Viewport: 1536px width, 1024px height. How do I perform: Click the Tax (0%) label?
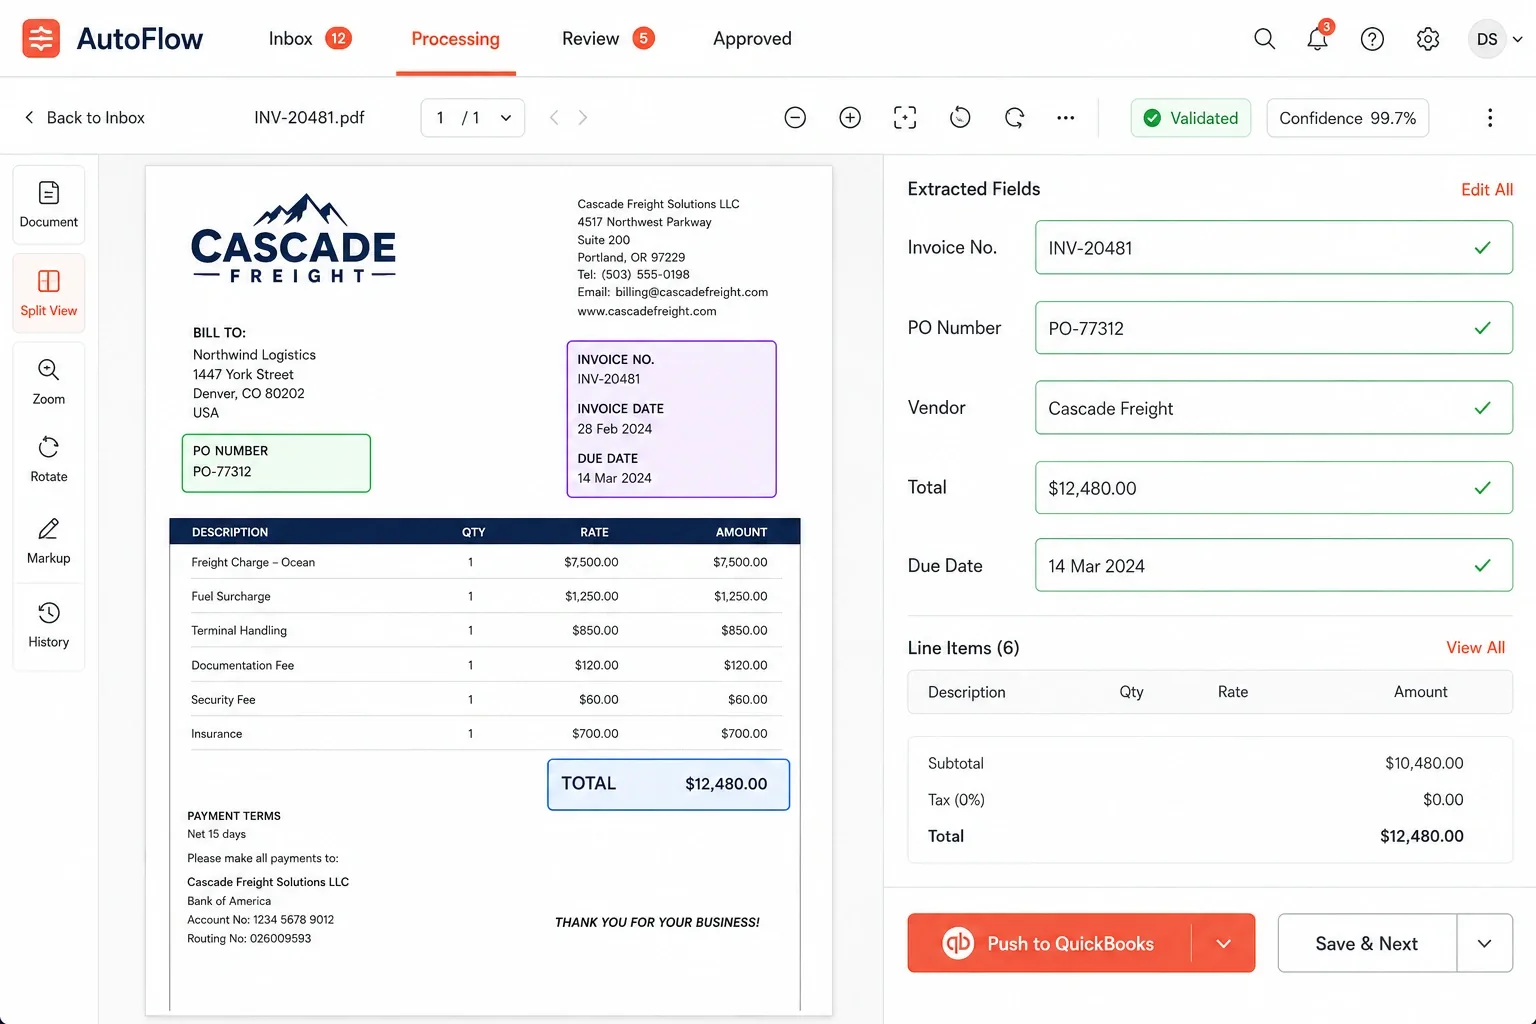pyautogui.click(x=956, y=800)
